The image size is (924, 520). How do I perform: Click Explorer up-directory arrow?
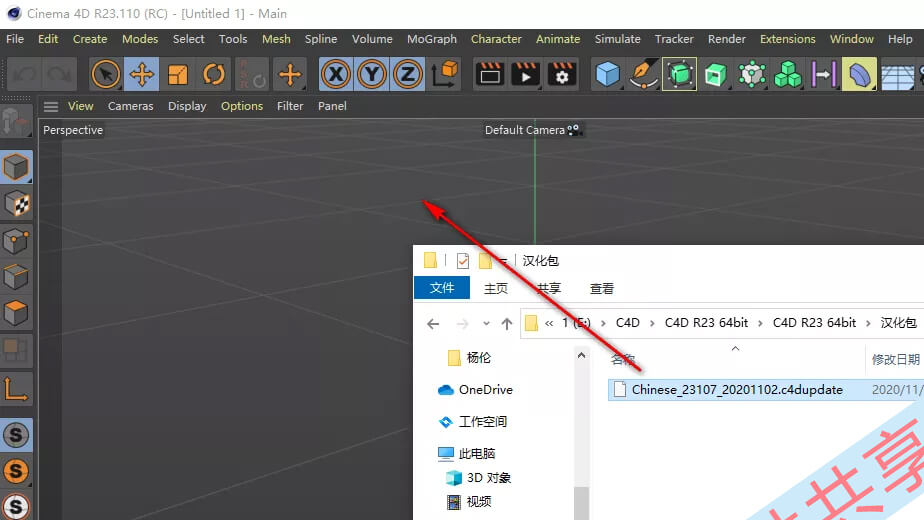(x=507, y=324)
